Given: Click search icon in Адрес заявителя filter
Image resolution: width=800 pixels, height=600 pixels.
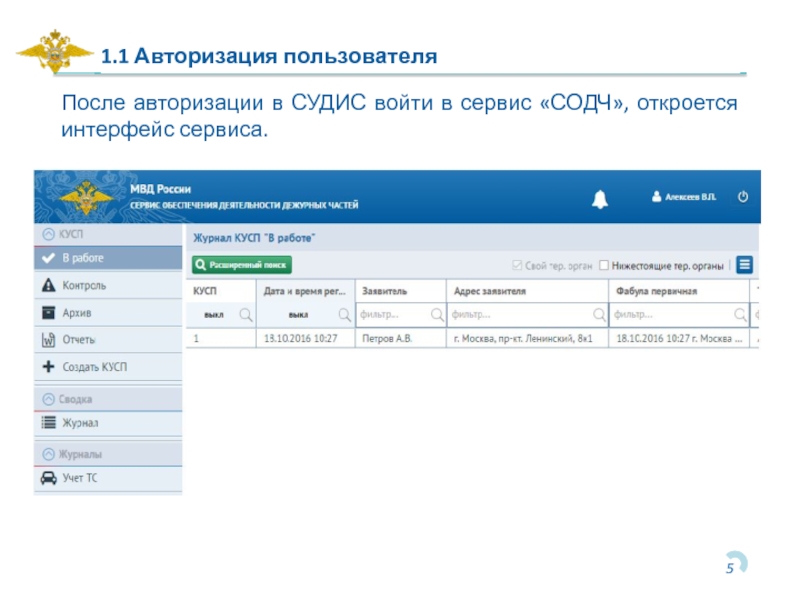Looking at the screenshot, I should point(599,315).
